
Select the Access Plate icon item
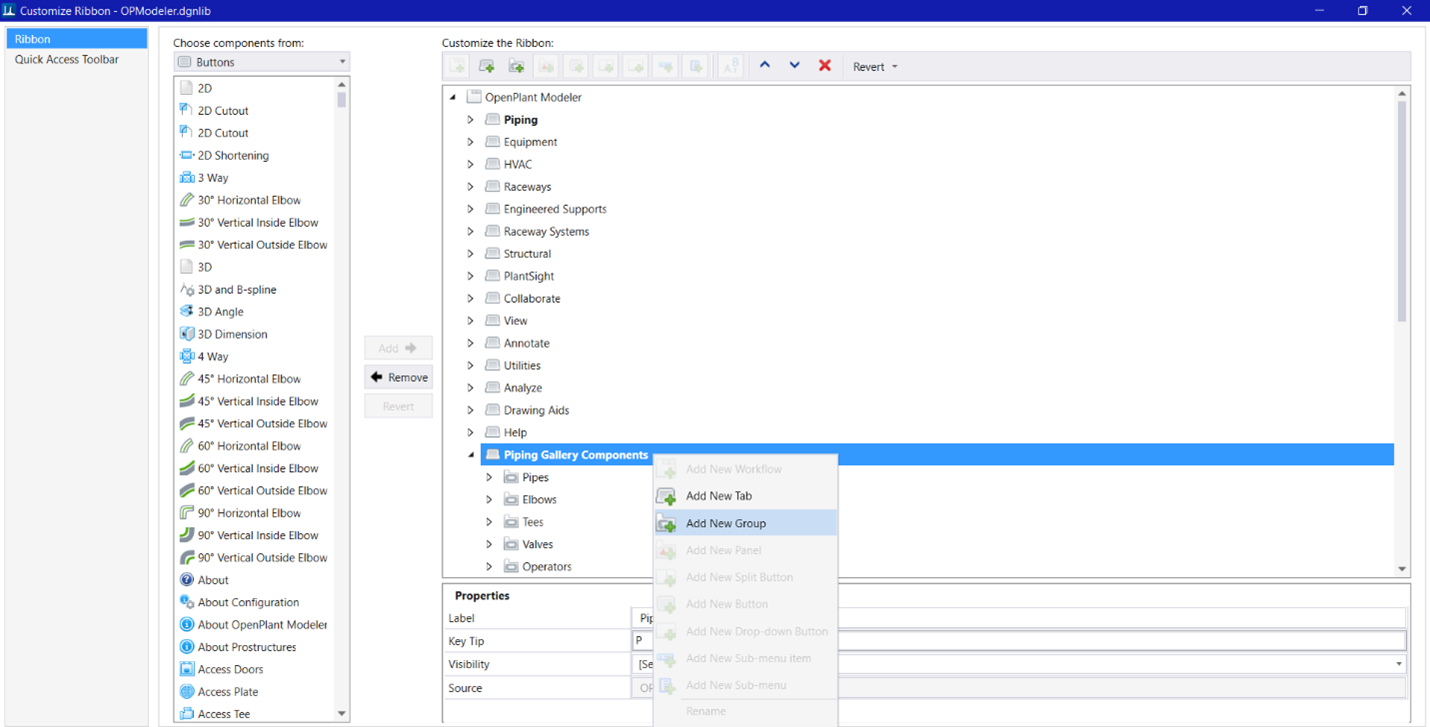pos(187,691)
